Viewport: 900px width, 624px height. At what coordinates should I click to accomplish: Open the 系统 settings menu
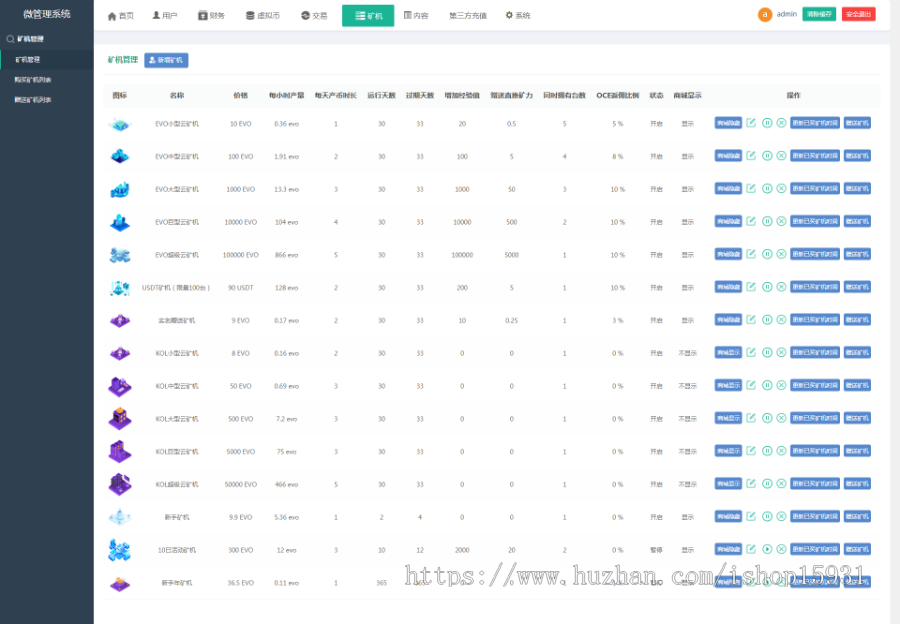[x=518, y=16]
